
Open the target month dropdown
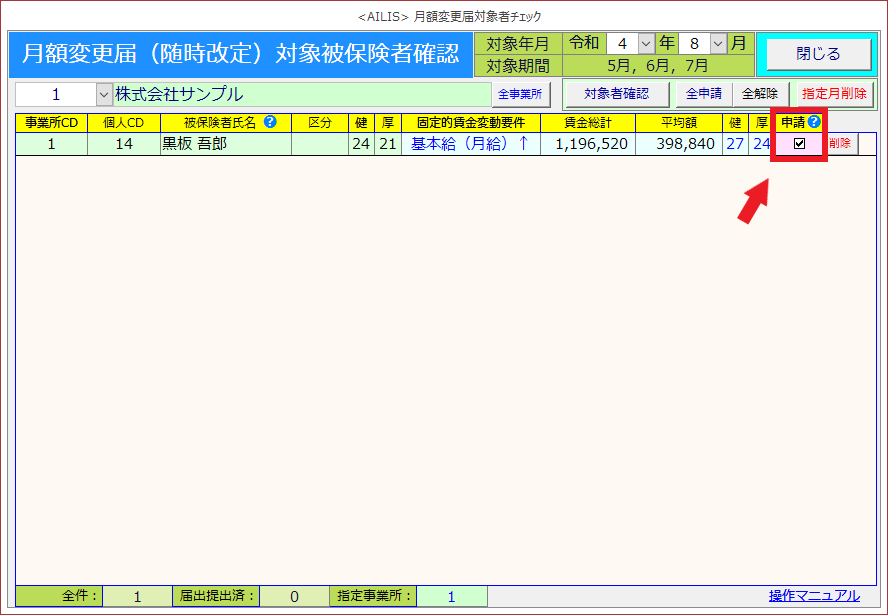tap(717, 44)
